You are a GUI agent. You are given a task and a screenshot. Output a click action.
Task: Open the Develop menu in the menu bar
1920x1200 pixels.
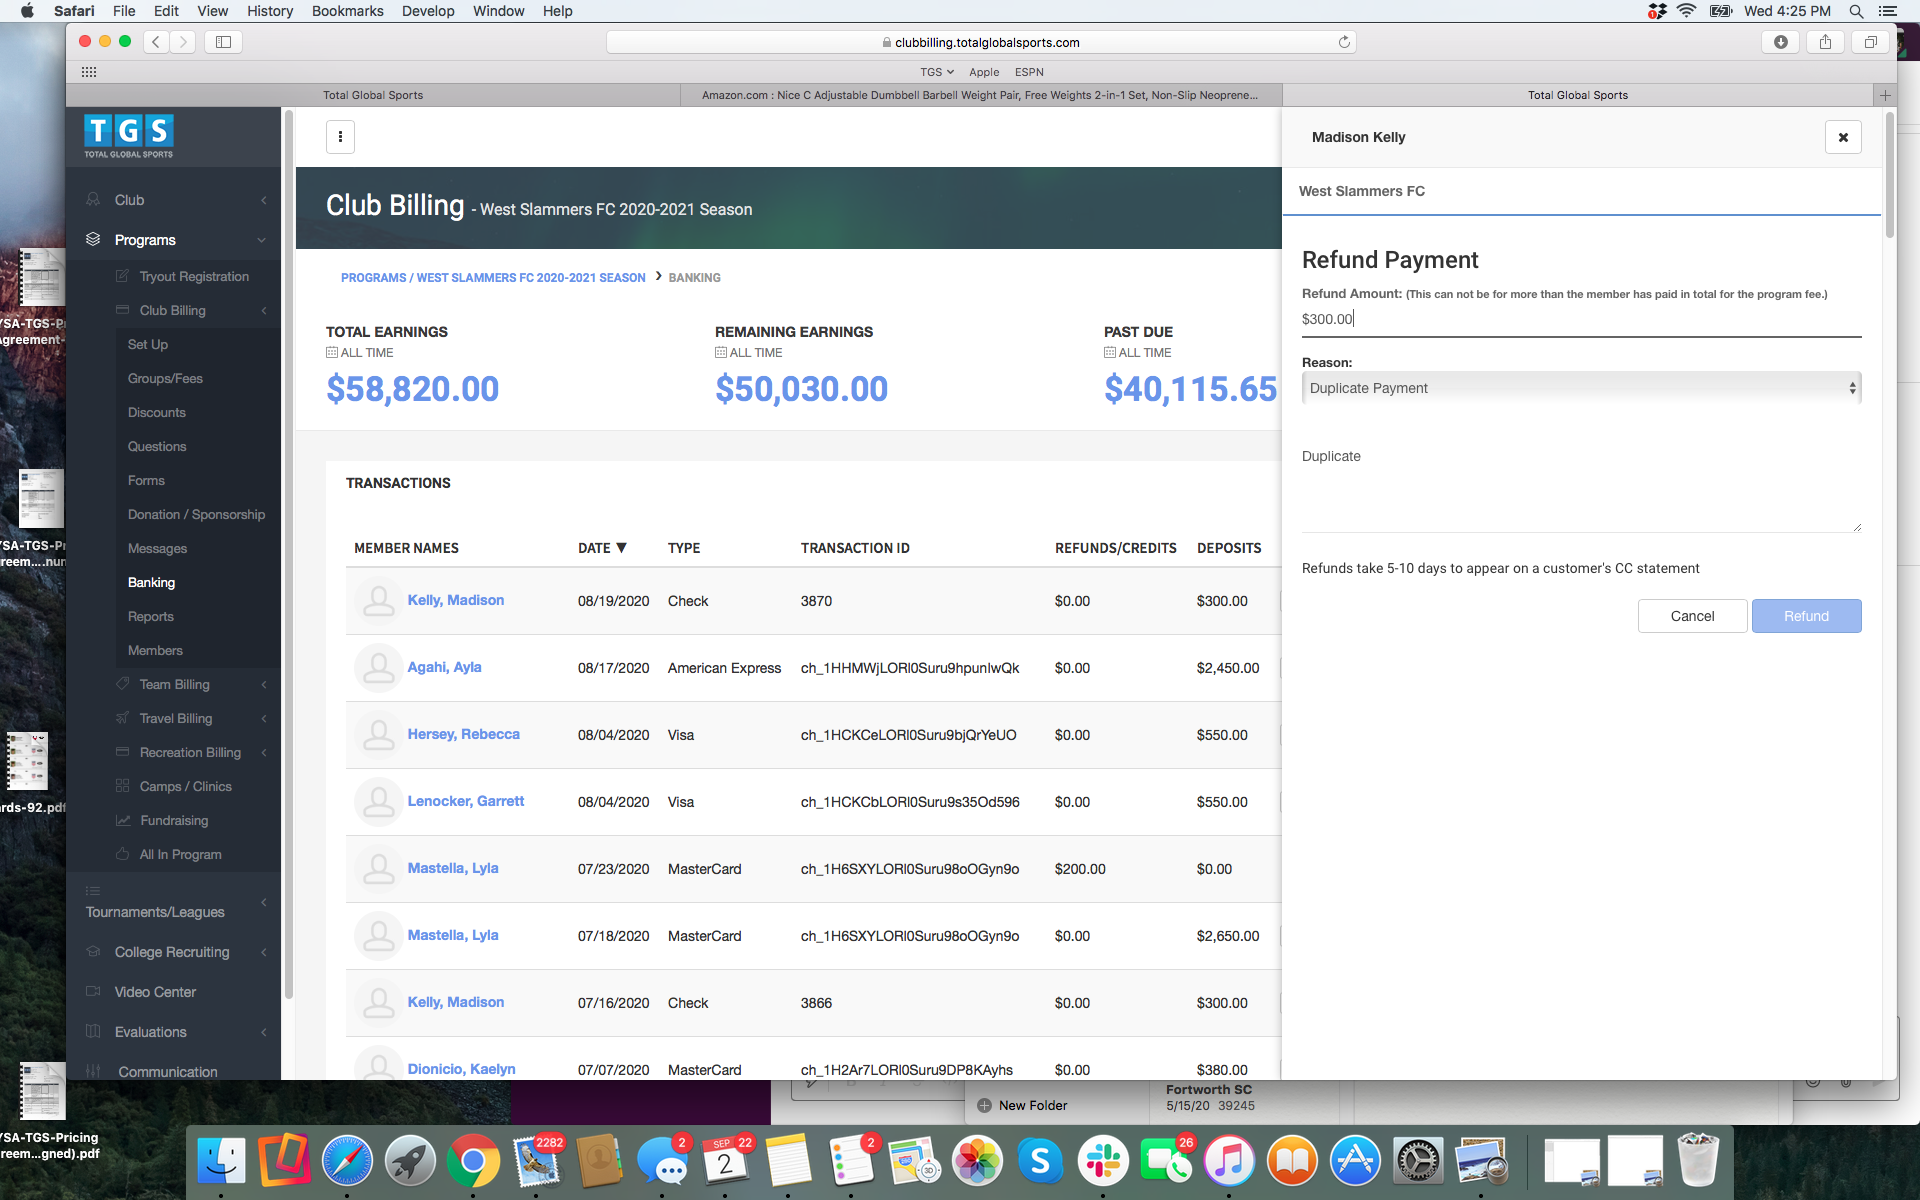click(428, 11)
